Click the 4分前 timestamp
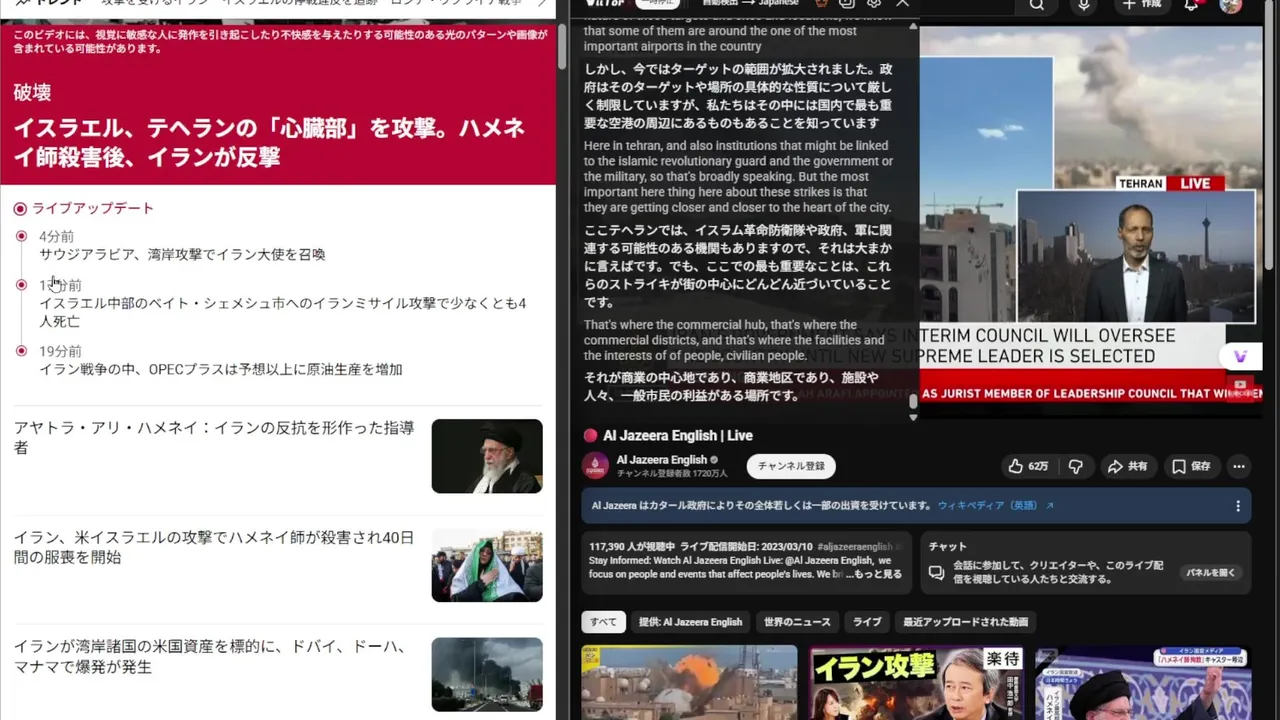 56,236
